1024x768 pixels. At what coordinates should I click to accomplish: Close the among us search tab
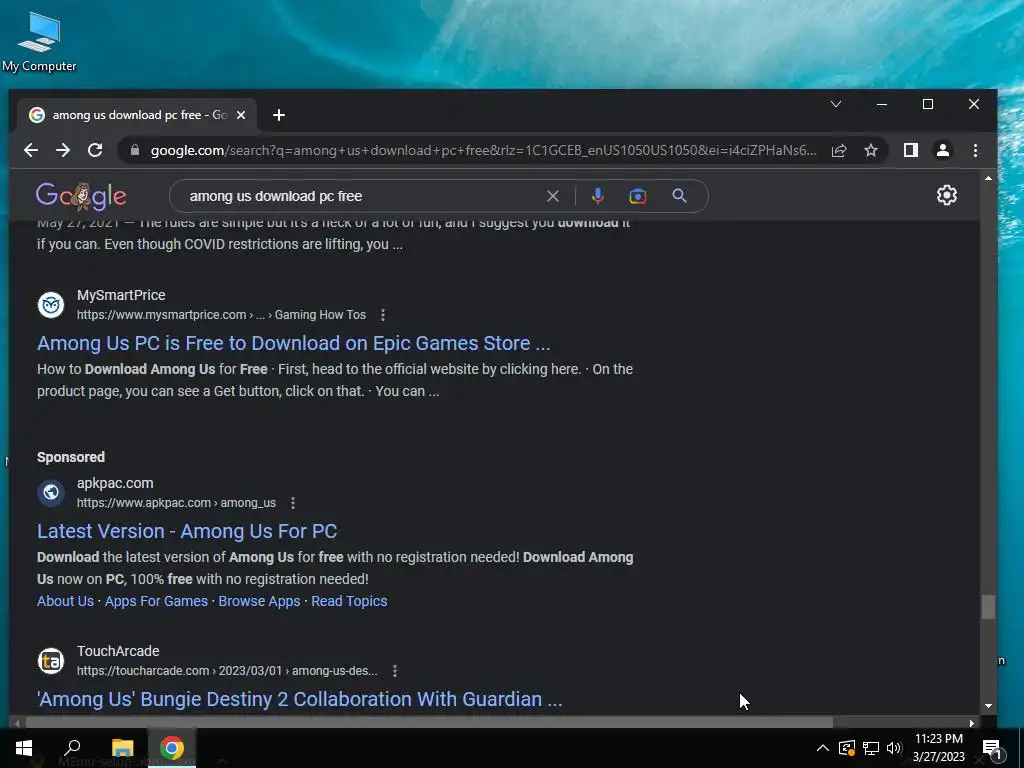pos(241,115)
